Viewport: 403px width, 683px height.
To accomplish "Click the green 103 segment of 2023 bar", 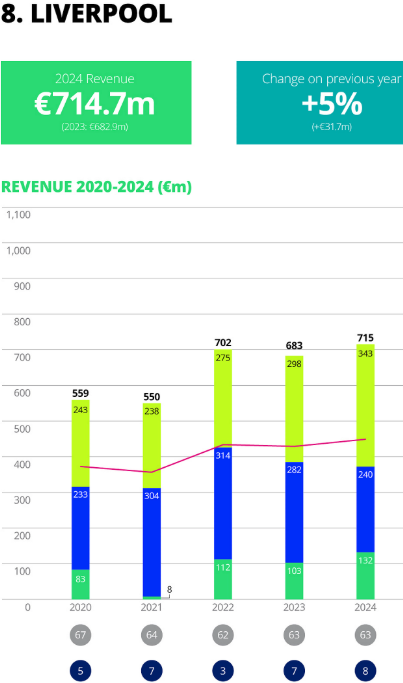I will [x=294, y=581].
